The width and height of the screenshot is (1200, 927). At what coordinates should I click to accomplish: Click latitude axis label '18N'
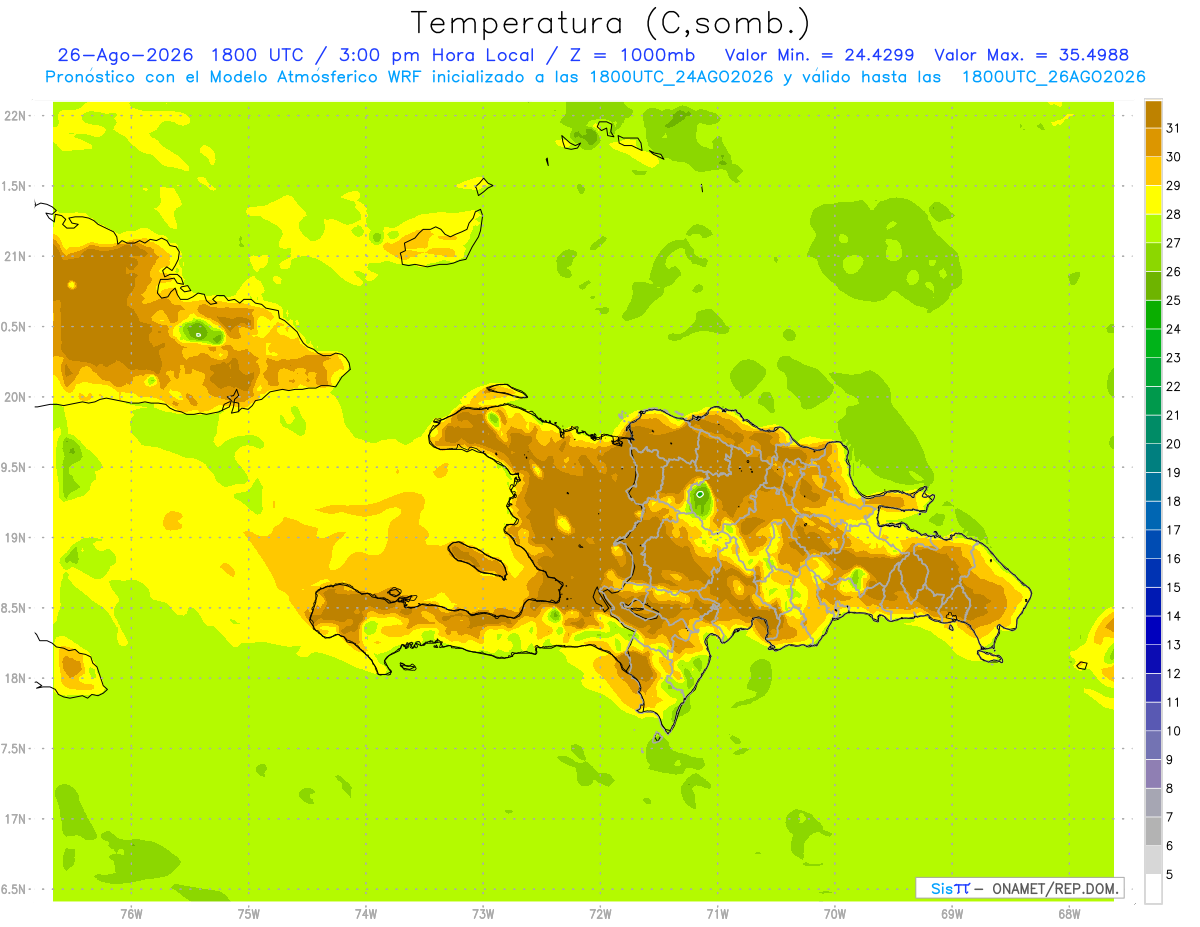pos(16,678)
